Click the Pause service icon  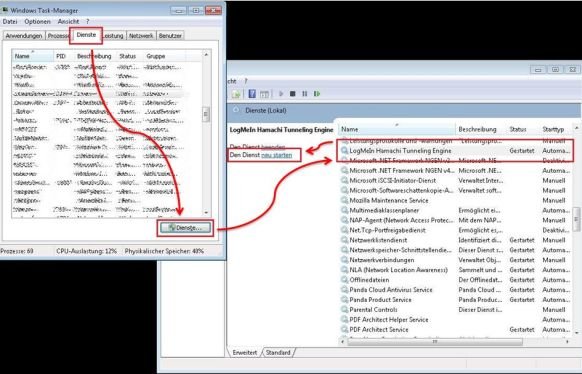tap(305, 94)
